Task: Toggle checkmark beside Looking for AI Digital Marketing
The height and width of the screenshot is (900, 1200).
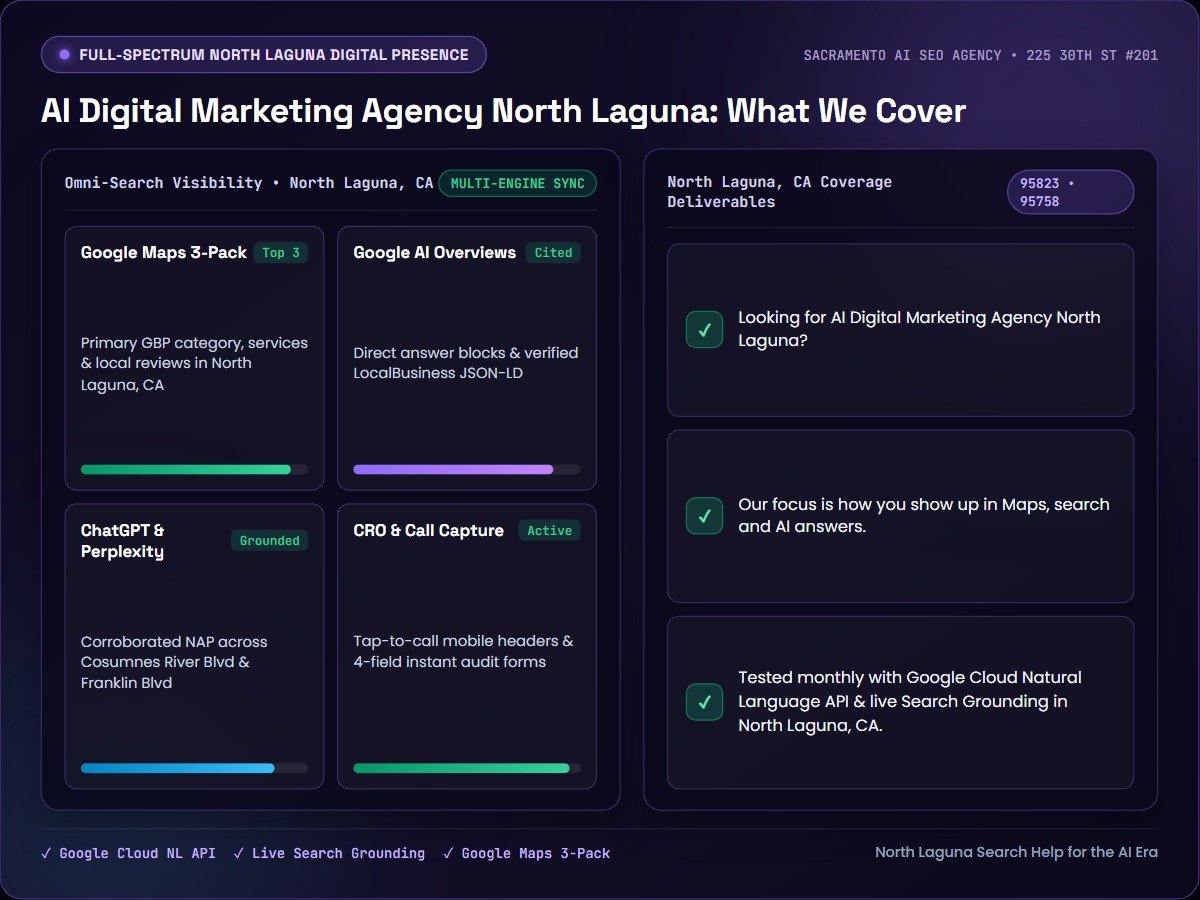Action: [x=704, y=330]
